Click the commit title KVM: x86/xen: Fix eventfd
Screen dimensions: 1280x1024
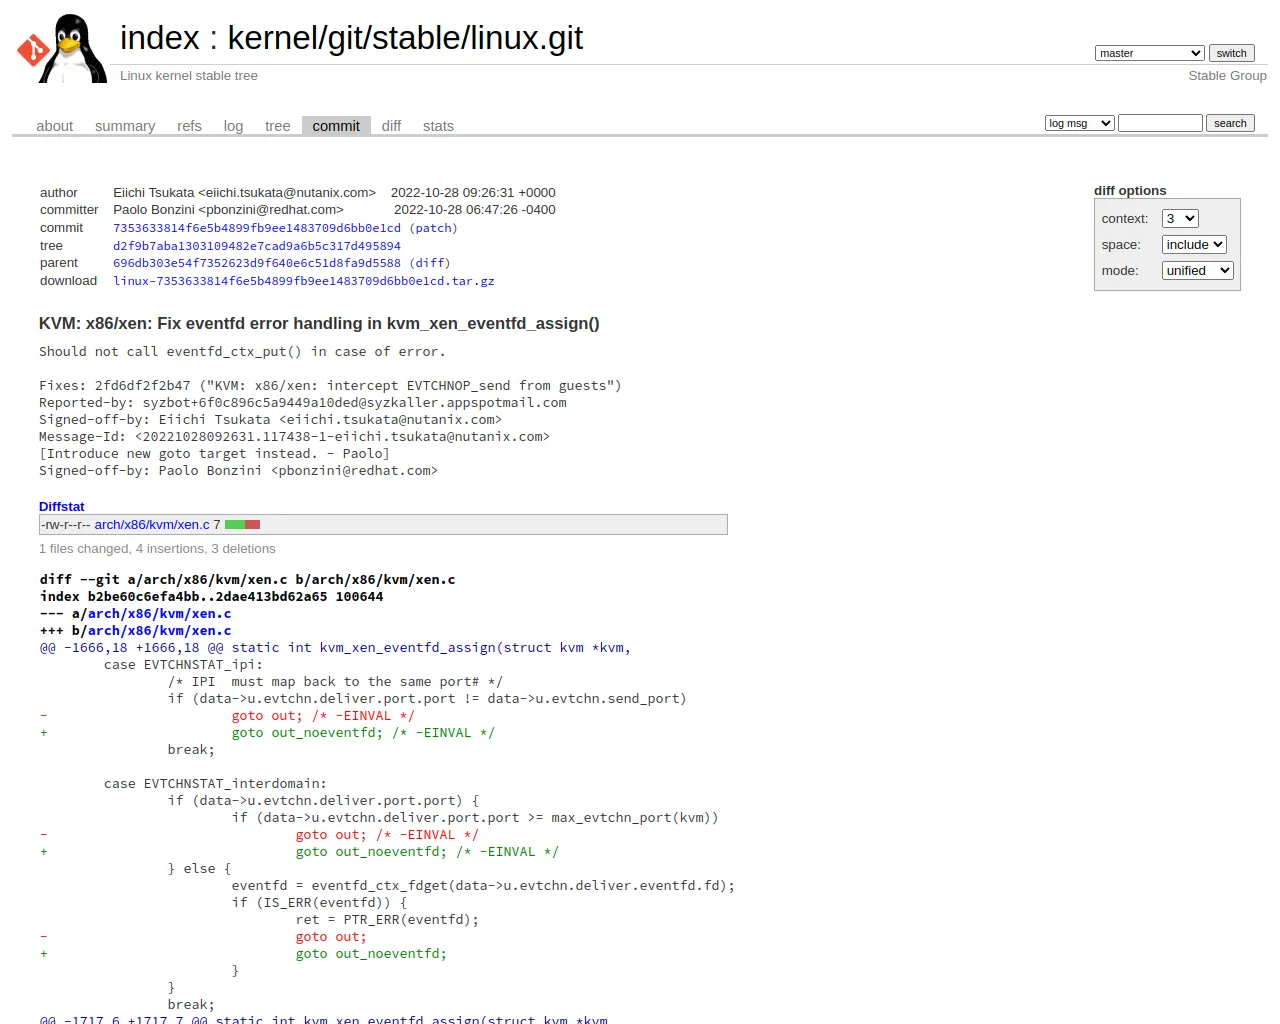click(x=319, y=324)
